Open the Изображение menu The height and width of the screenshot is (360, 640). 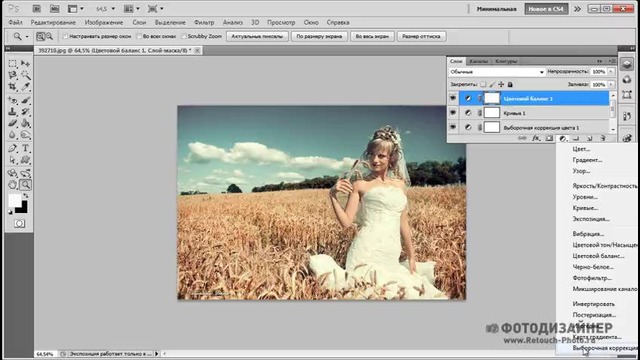click(x=104, y=22)
